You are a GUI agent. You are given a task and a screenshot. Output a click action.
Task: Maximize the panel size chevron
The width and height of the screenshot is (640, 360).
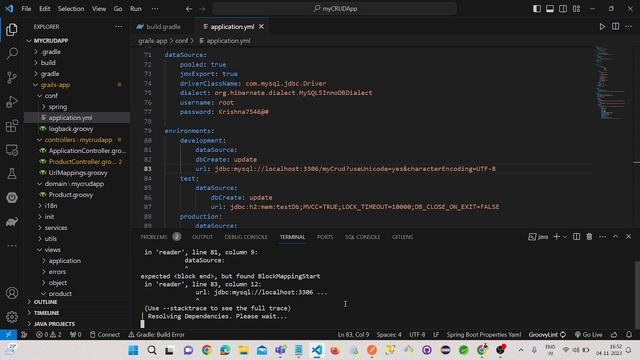(615, 237)
